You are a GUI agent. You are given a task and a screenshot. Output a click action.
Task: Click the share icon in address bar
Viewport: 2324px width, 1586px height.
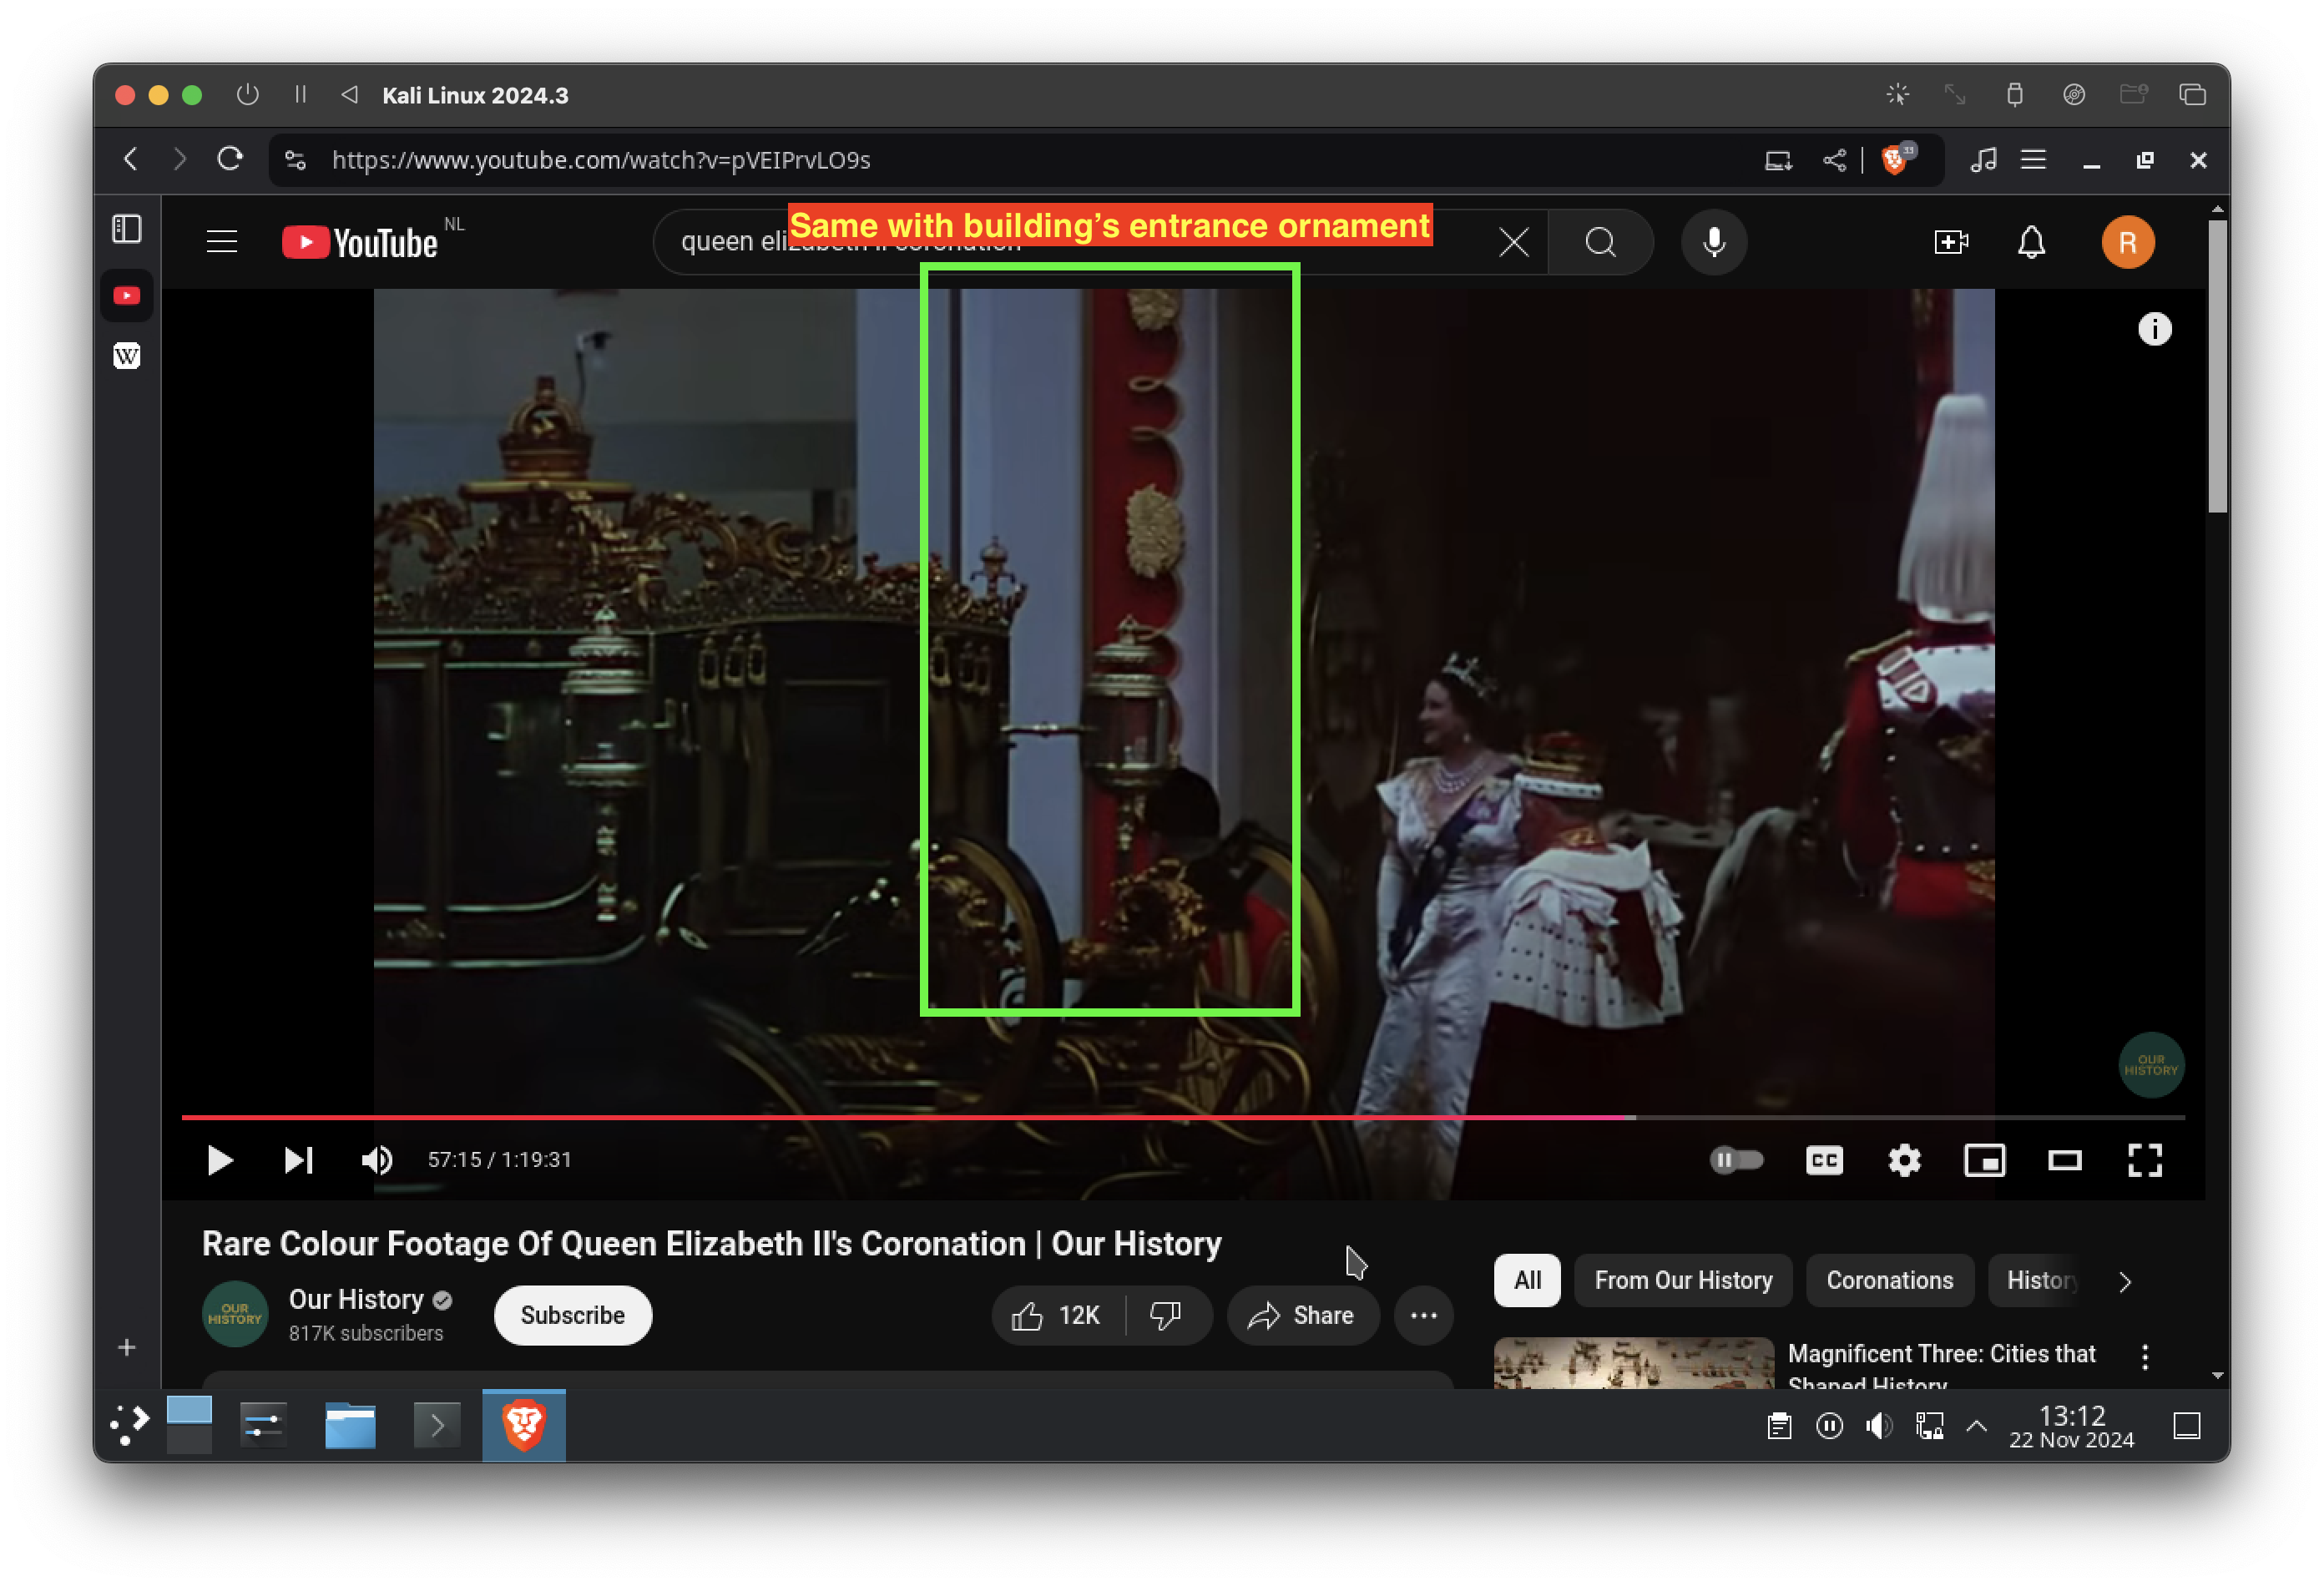1834,160
